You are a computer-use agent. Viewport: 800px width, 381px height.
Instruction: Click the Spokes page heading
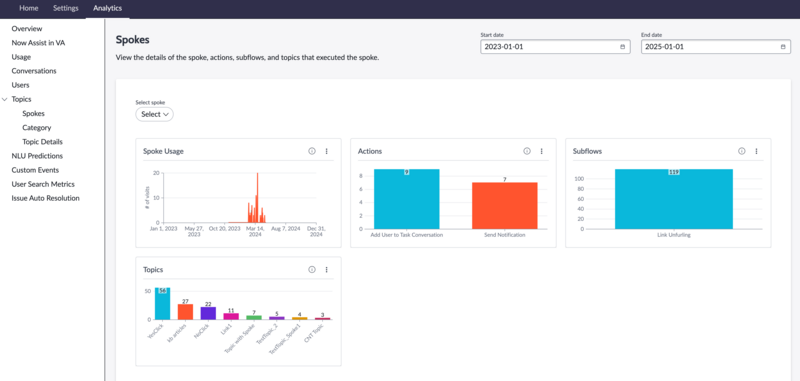coord(133,40)
